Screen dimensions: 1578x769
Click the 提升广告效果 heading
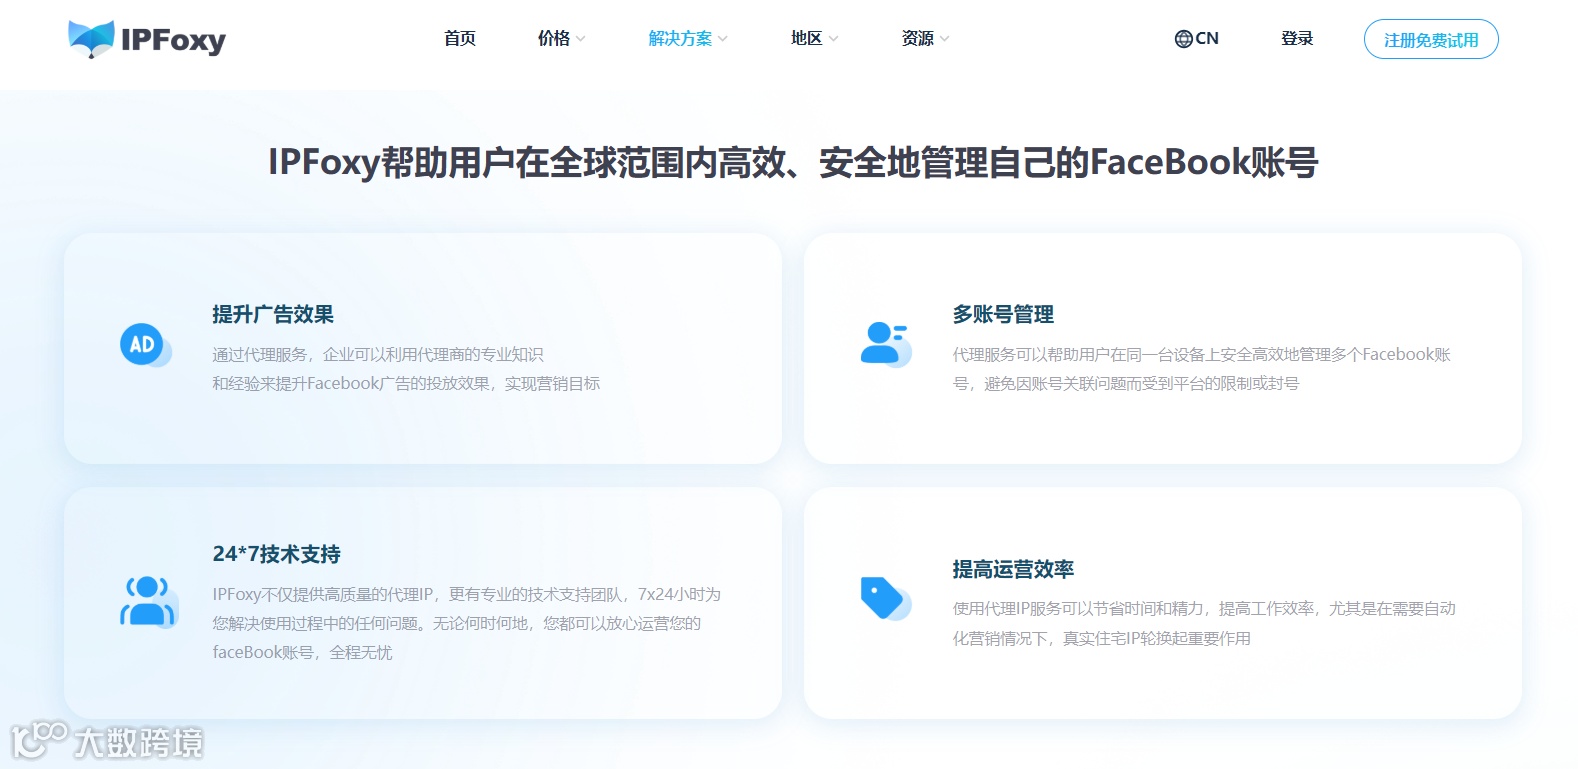point(273,314)
